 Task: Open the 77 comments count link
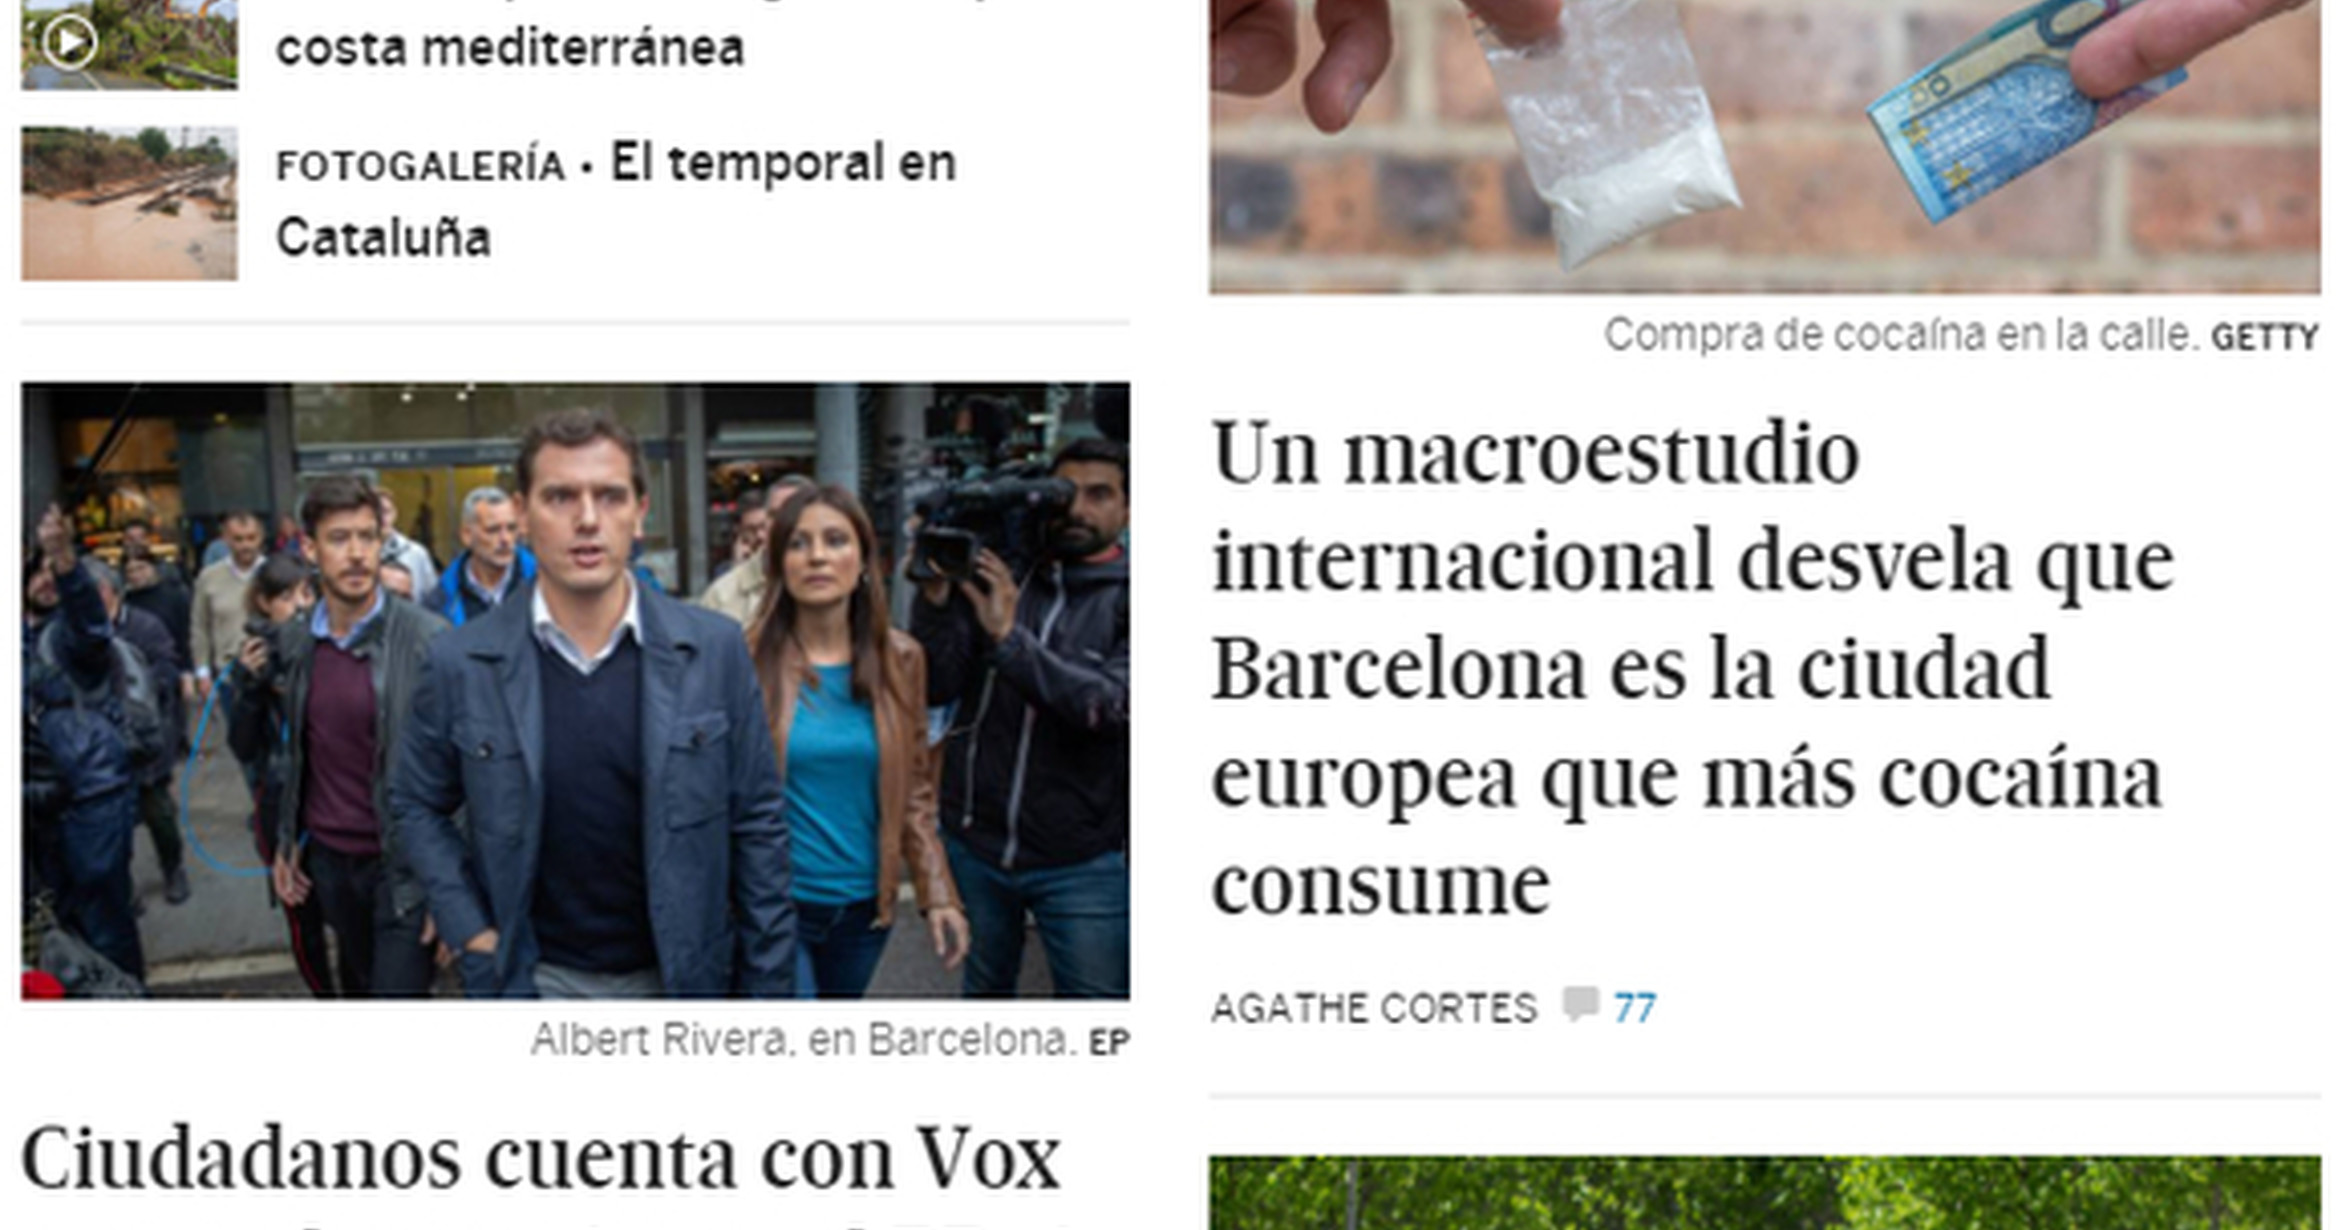[1635, 1008]
